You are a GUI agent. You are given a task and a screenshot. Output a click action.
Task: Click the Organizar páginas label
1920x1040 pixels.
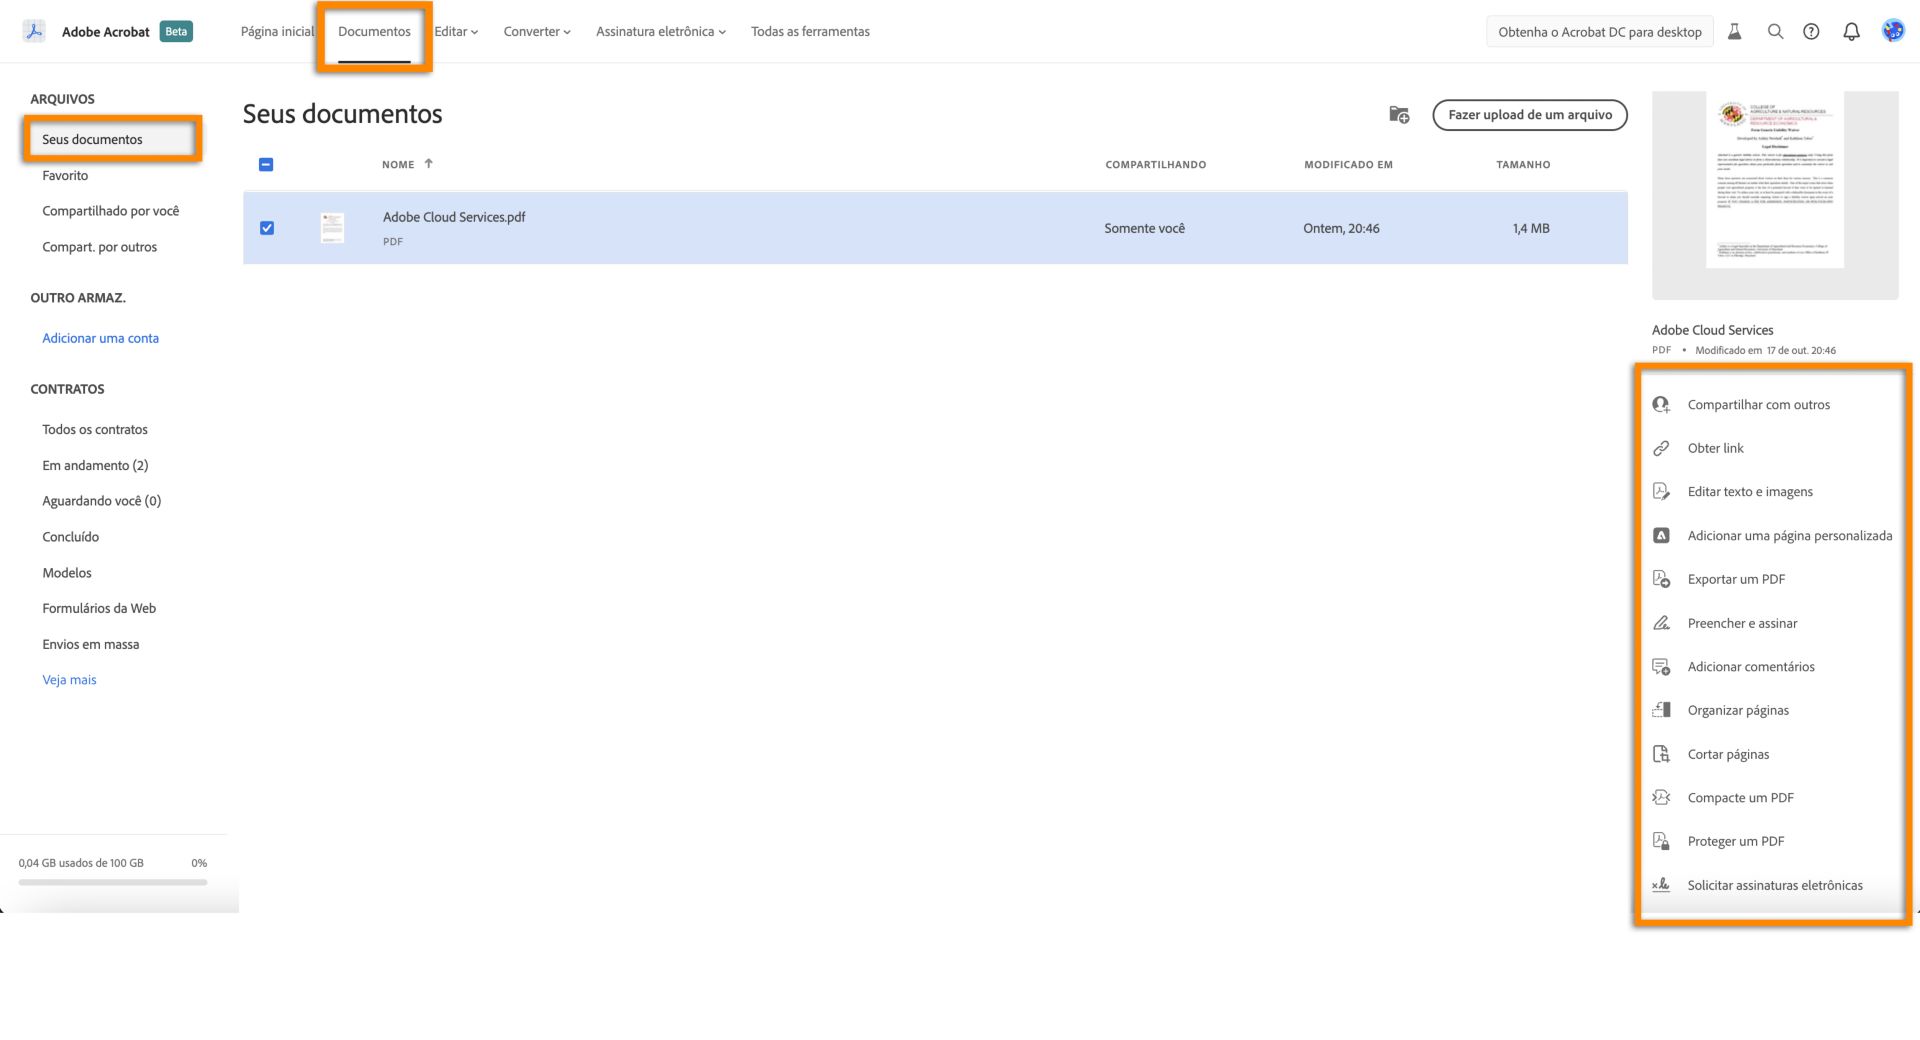1738,710
